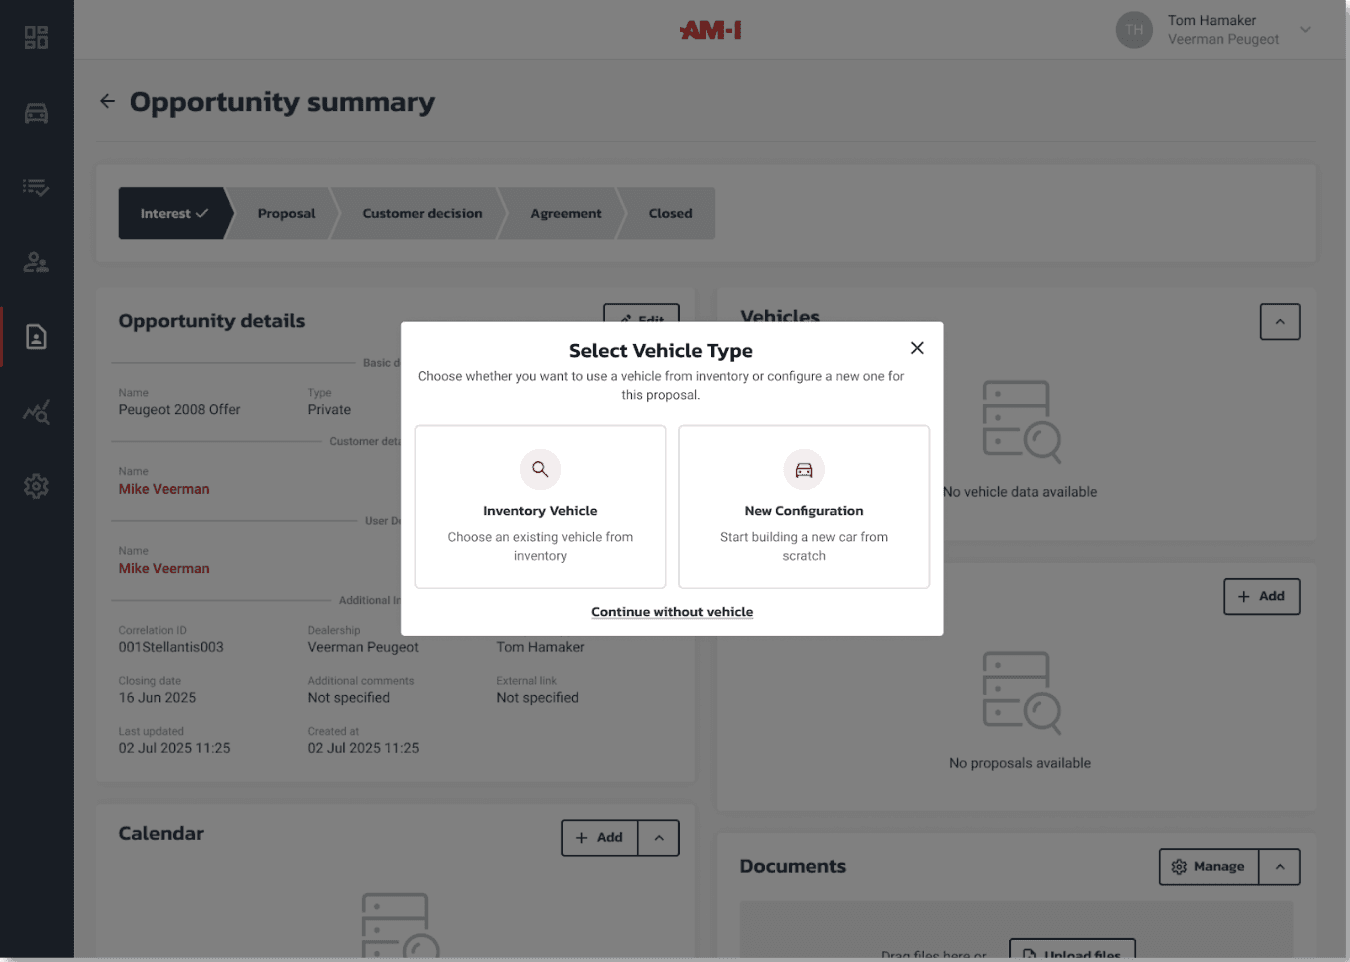Click the Documents panel heading
The height and width of the screenshot is (962, 1350).
[793, 866]
